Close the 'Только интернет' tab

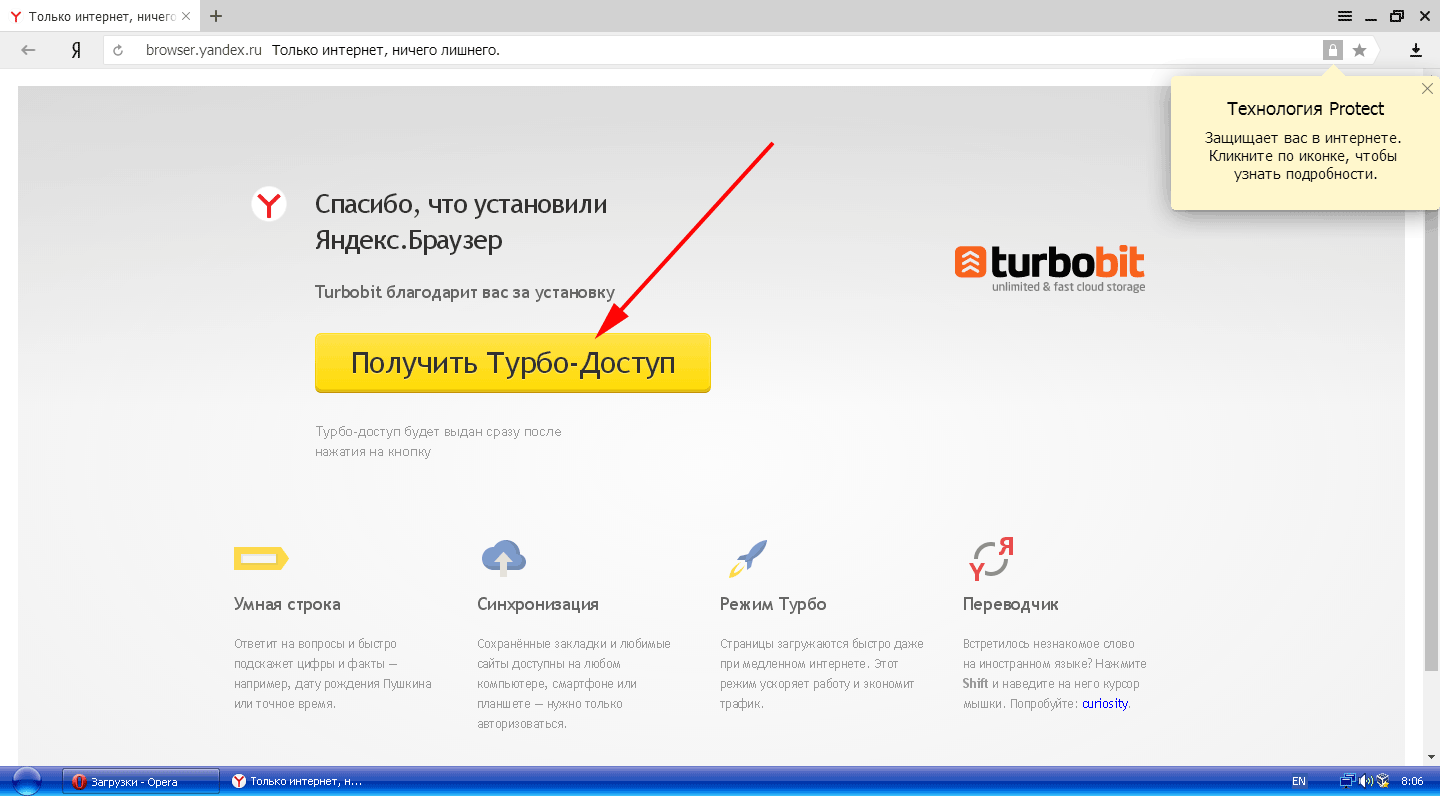coord(185,17)
